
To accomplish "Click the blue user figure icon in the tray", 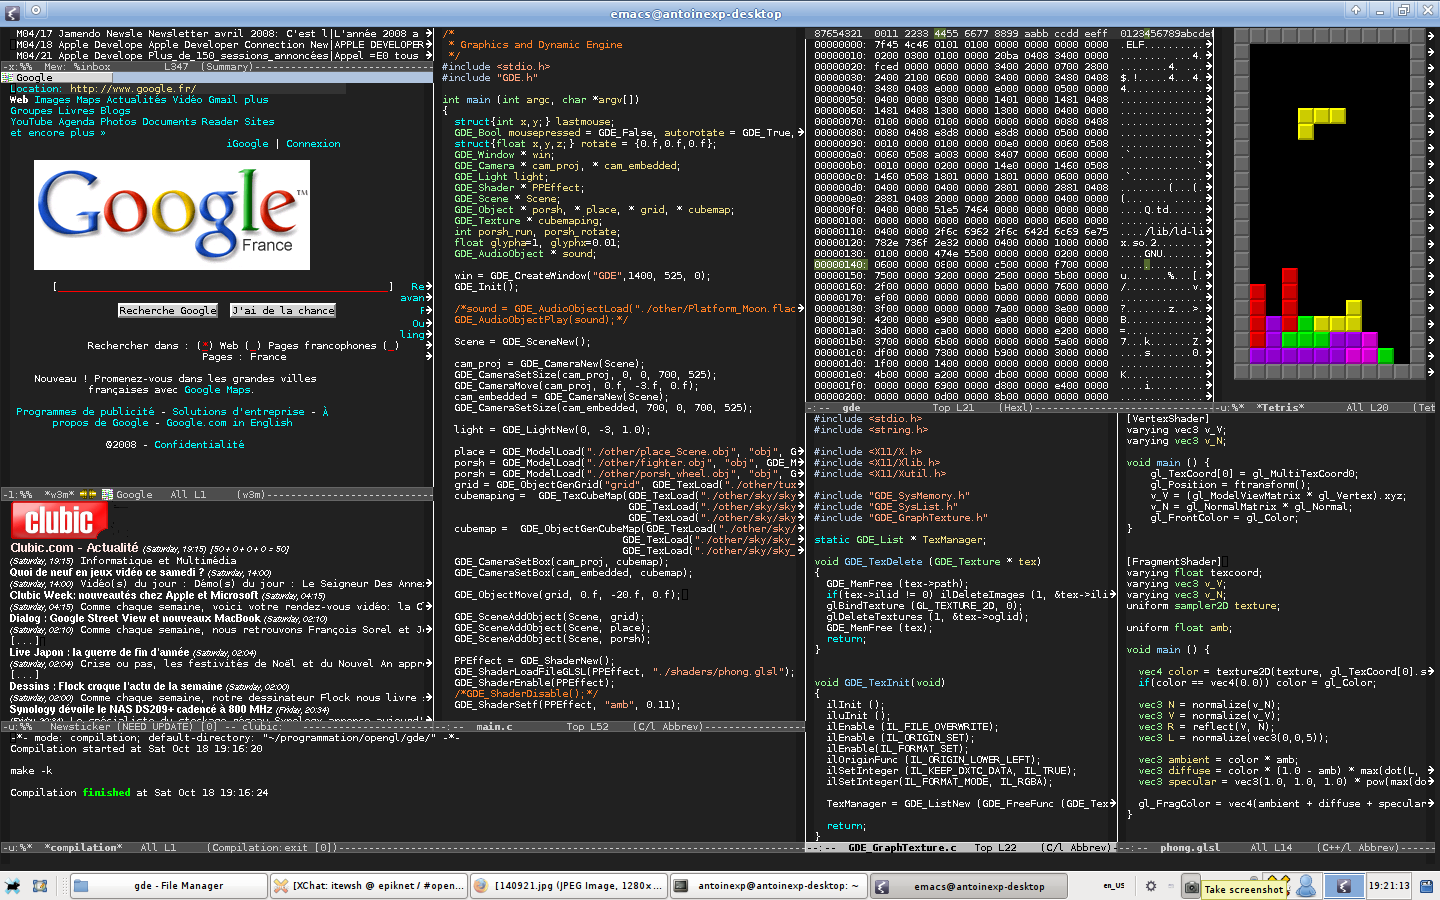I will 1306,886.
